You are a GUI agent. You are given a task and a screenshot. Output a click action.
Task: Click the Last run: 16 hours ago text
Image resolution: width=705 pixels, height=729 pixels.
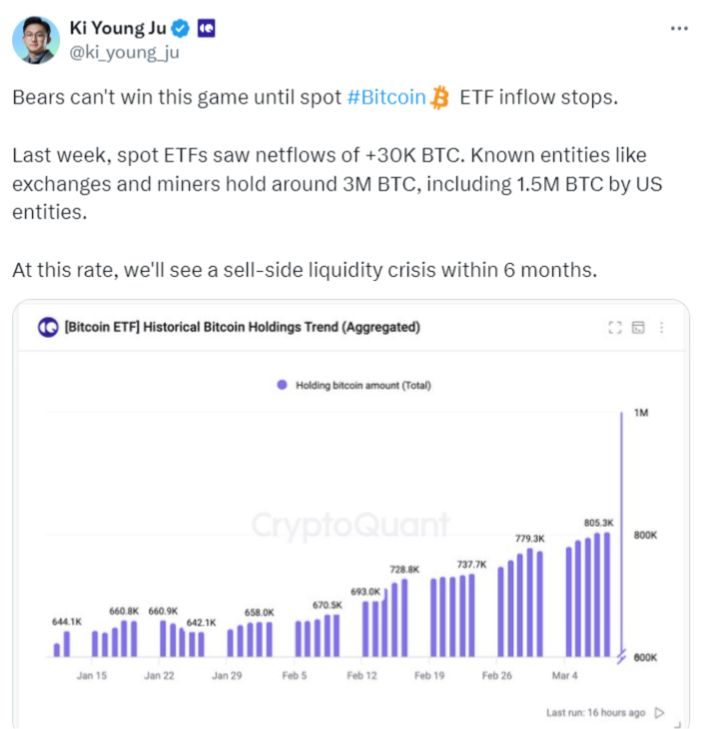(x=595, y=713)
